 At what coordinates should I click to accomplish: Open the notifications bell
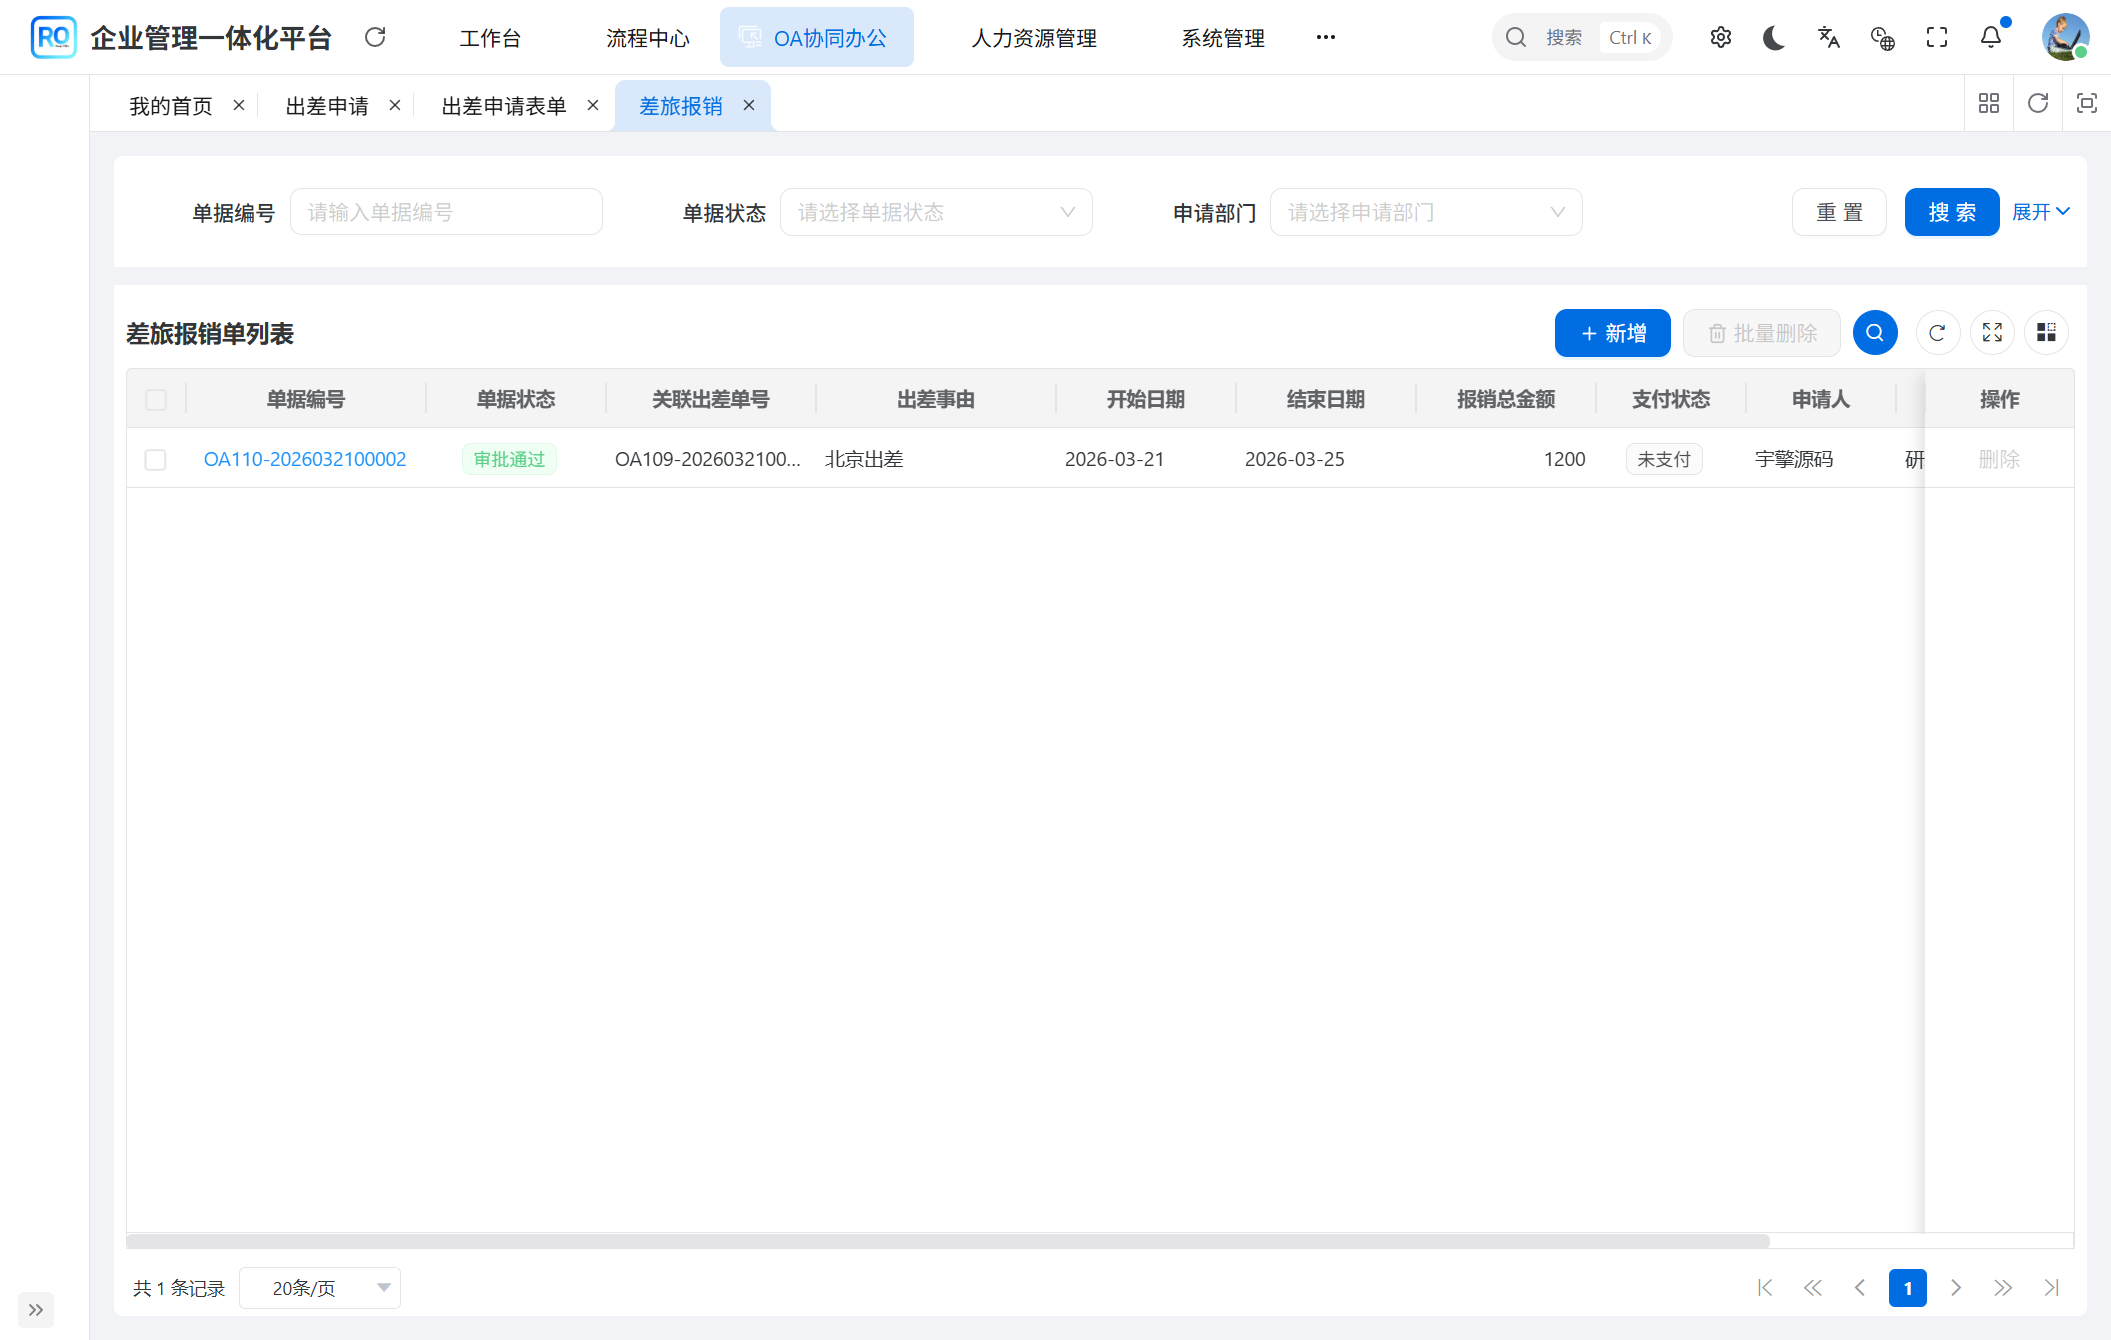coord(1991,38)
